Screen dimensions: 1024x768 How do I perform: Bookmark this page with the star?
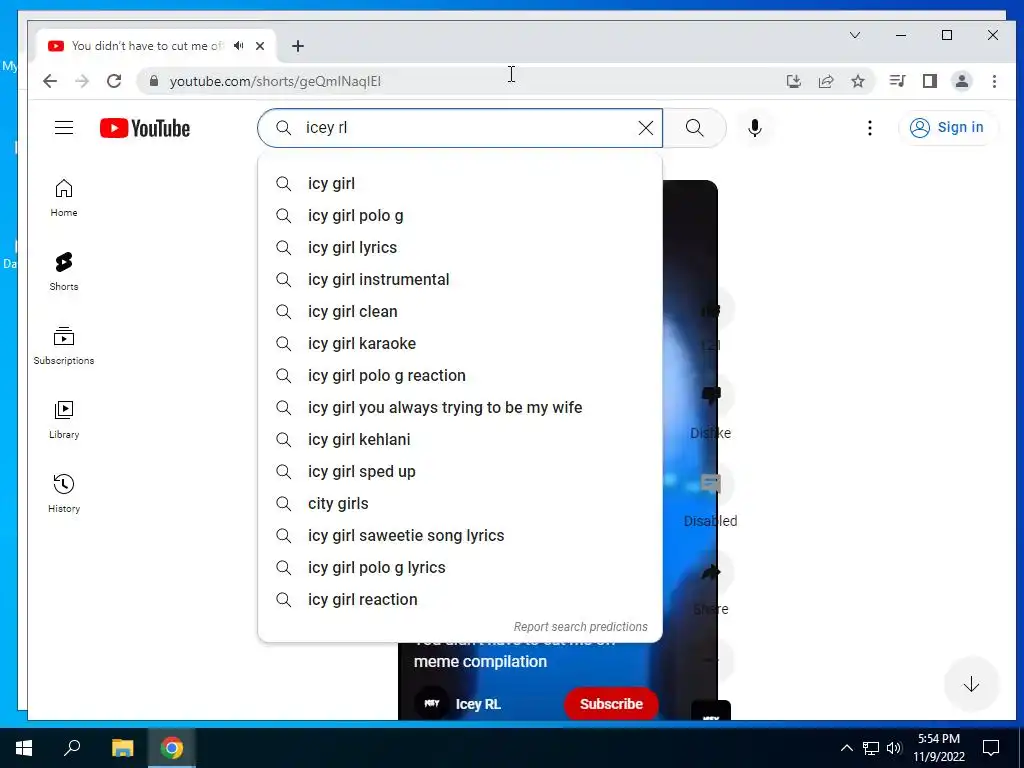click(x=857, y=81)
